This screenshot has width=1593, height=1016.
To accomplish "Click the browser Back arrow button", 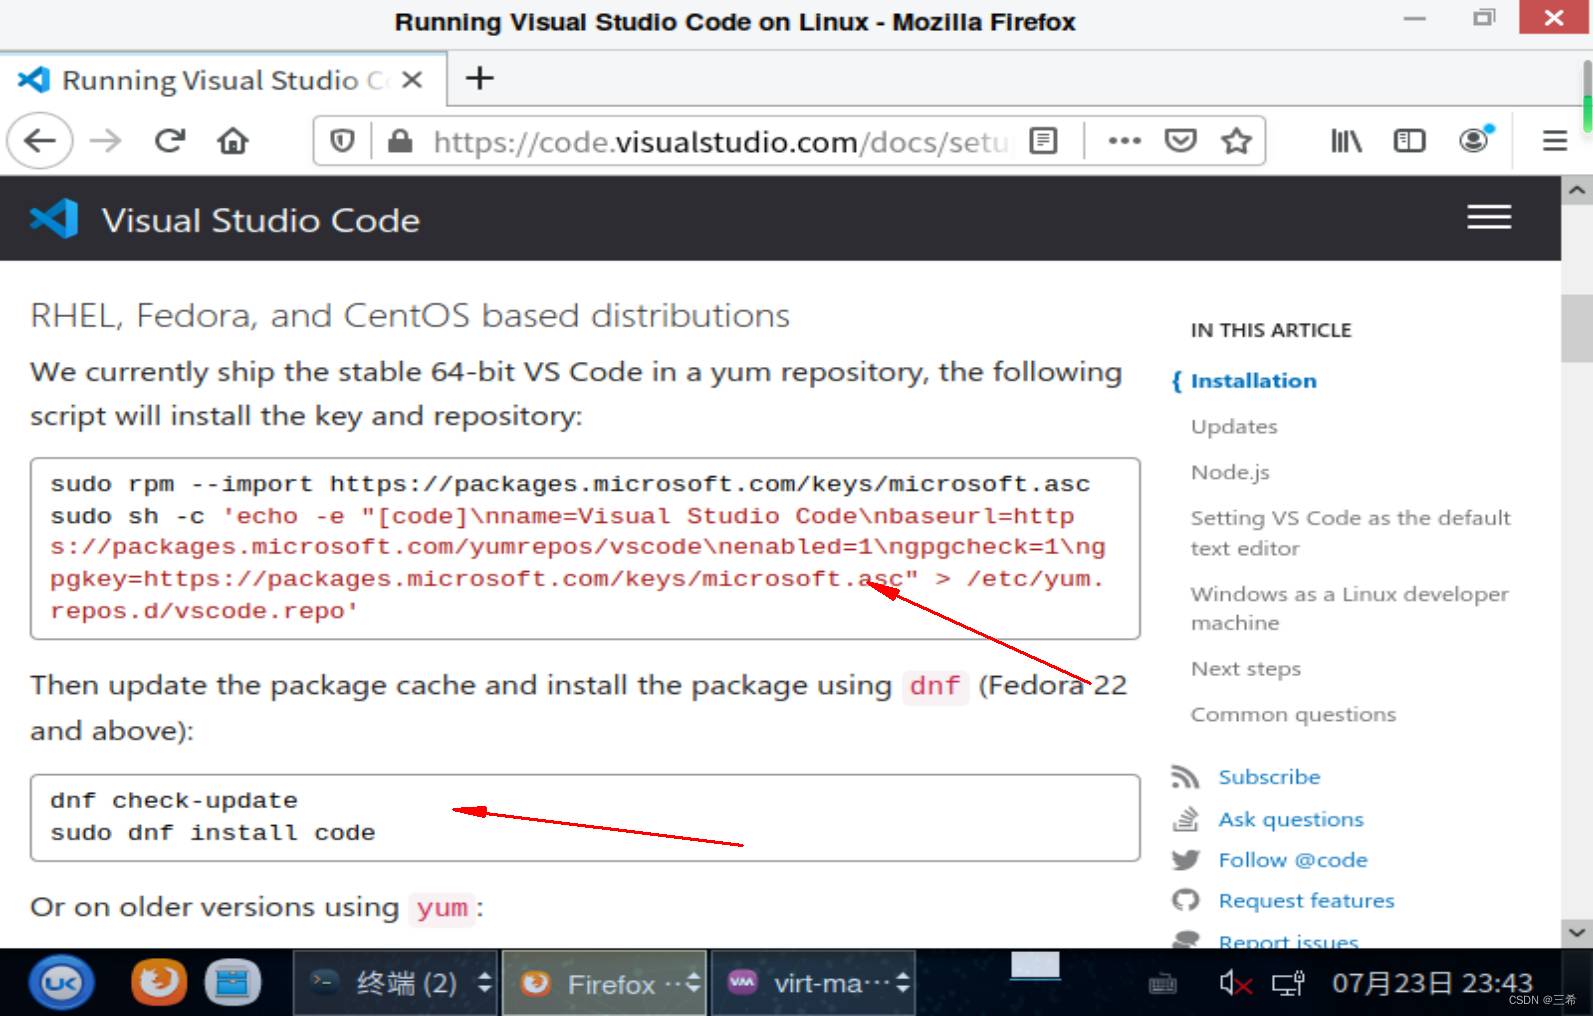I will point(40,141).
